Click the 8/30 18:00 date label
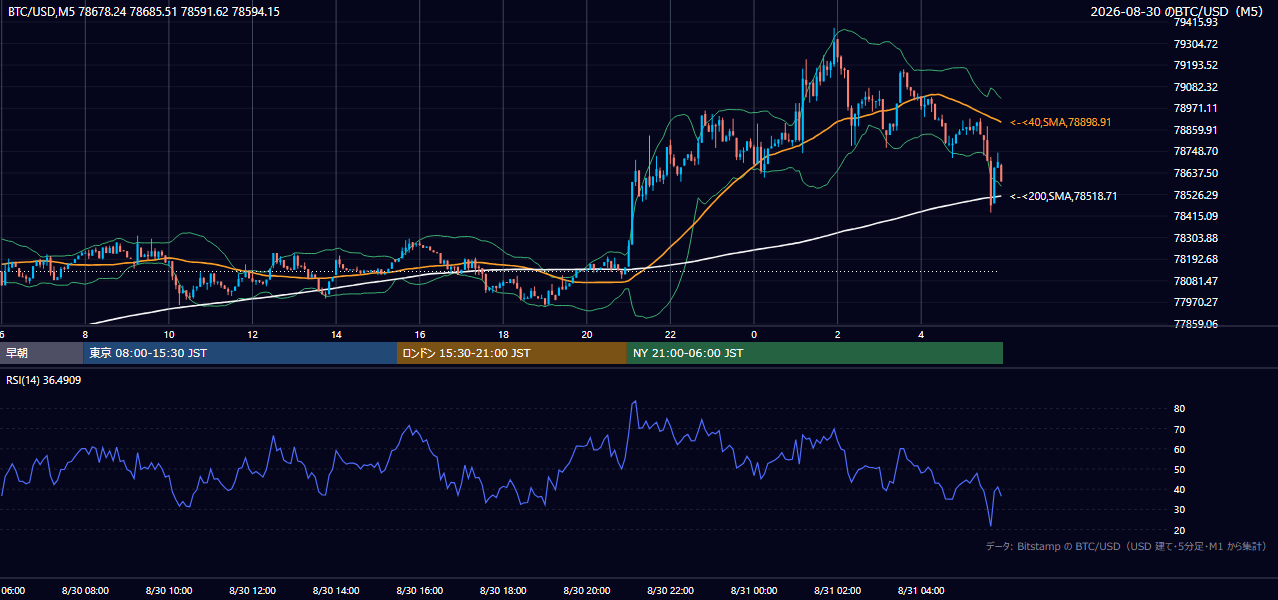The width and height of the screenshot is (1278, 600). [503, 591]
